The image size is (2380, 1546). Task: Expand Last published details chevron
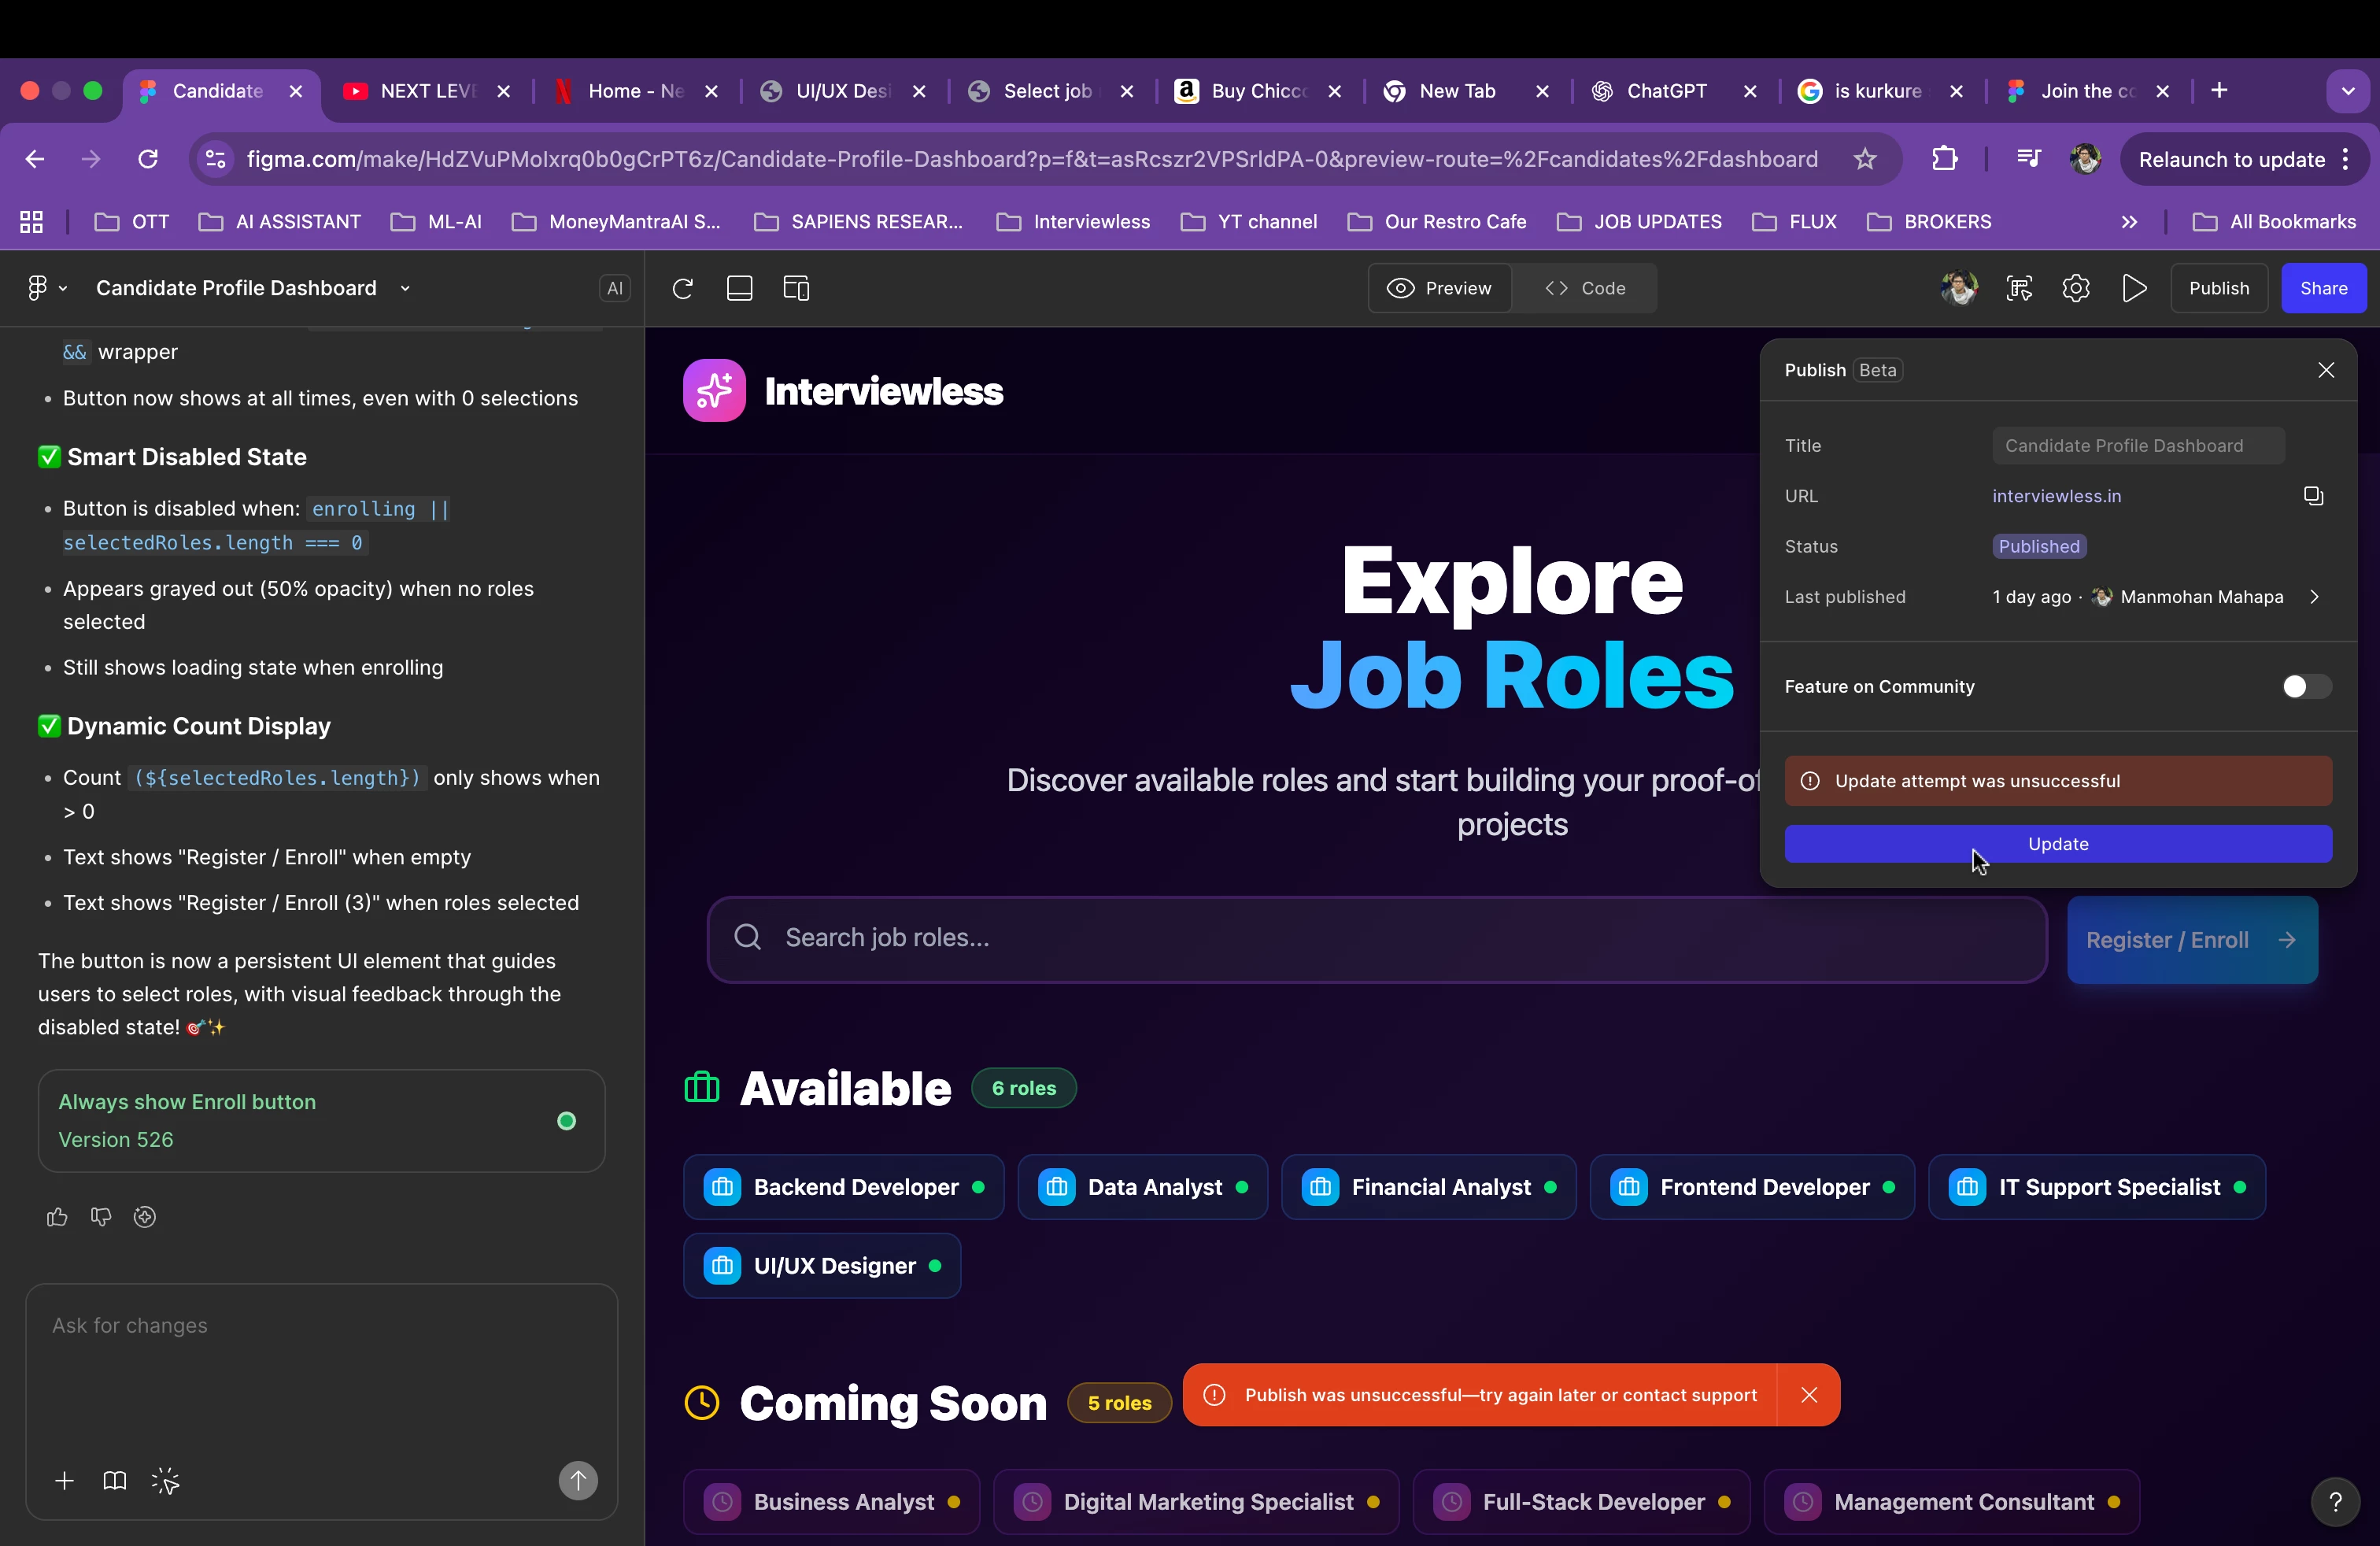[x=2314, y=597]
